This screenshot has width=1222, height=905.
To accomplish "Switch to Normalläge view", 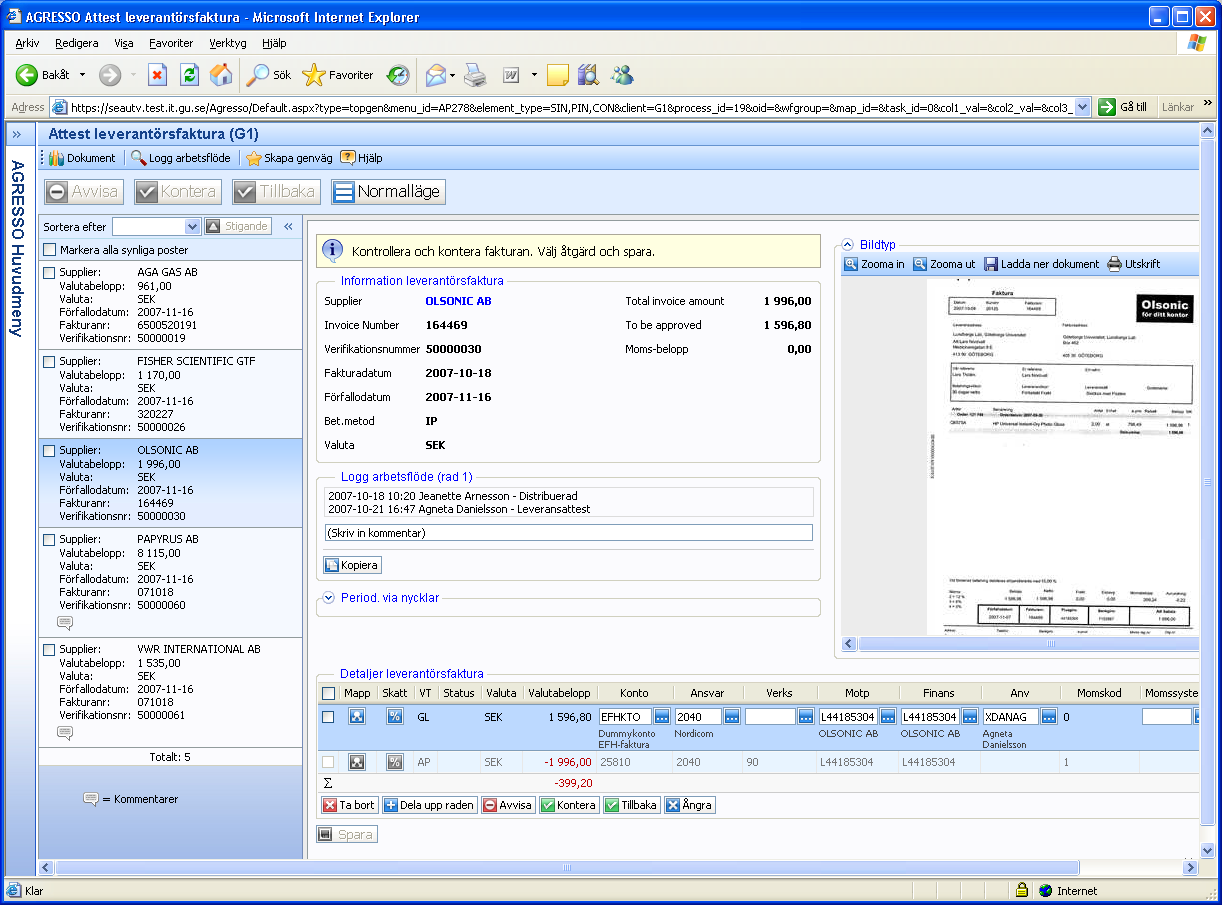I will click(x=388, y=192).
